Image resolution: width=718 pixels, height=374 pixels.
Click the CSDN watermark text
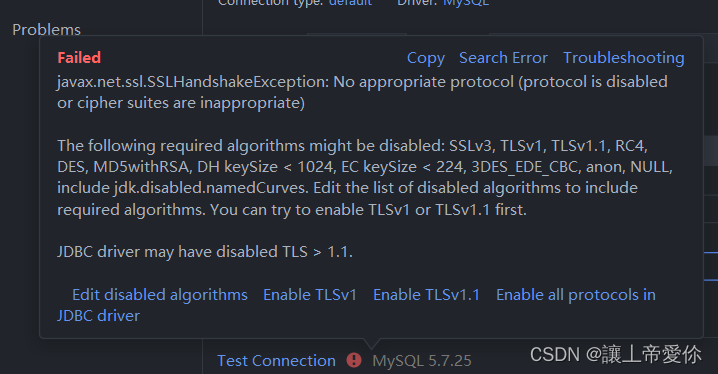(x=615, y=354)
